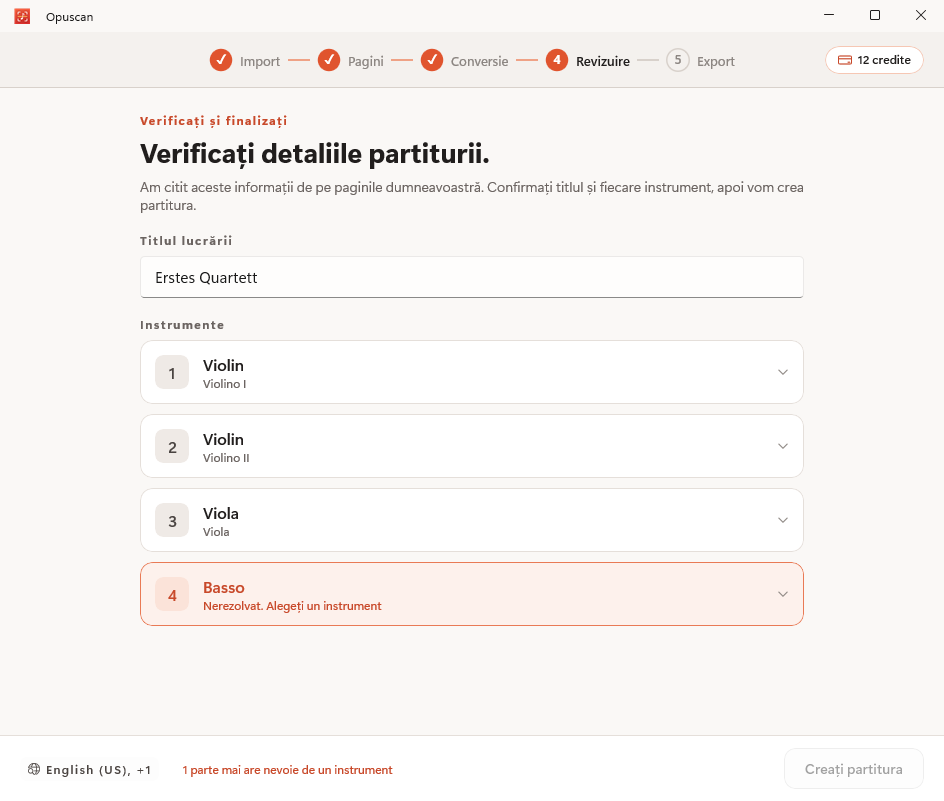Image resolution: width=944 pixels, height=801 pixels.
Task: Click the Titlul lucrării label
Action: 186,241
